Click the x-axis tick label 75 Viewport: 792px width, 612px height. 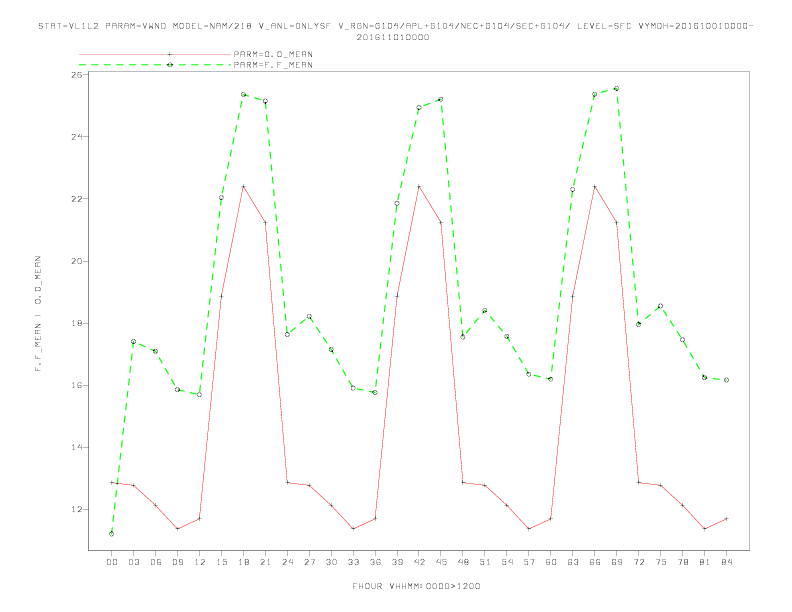click(x=661, y=562)
